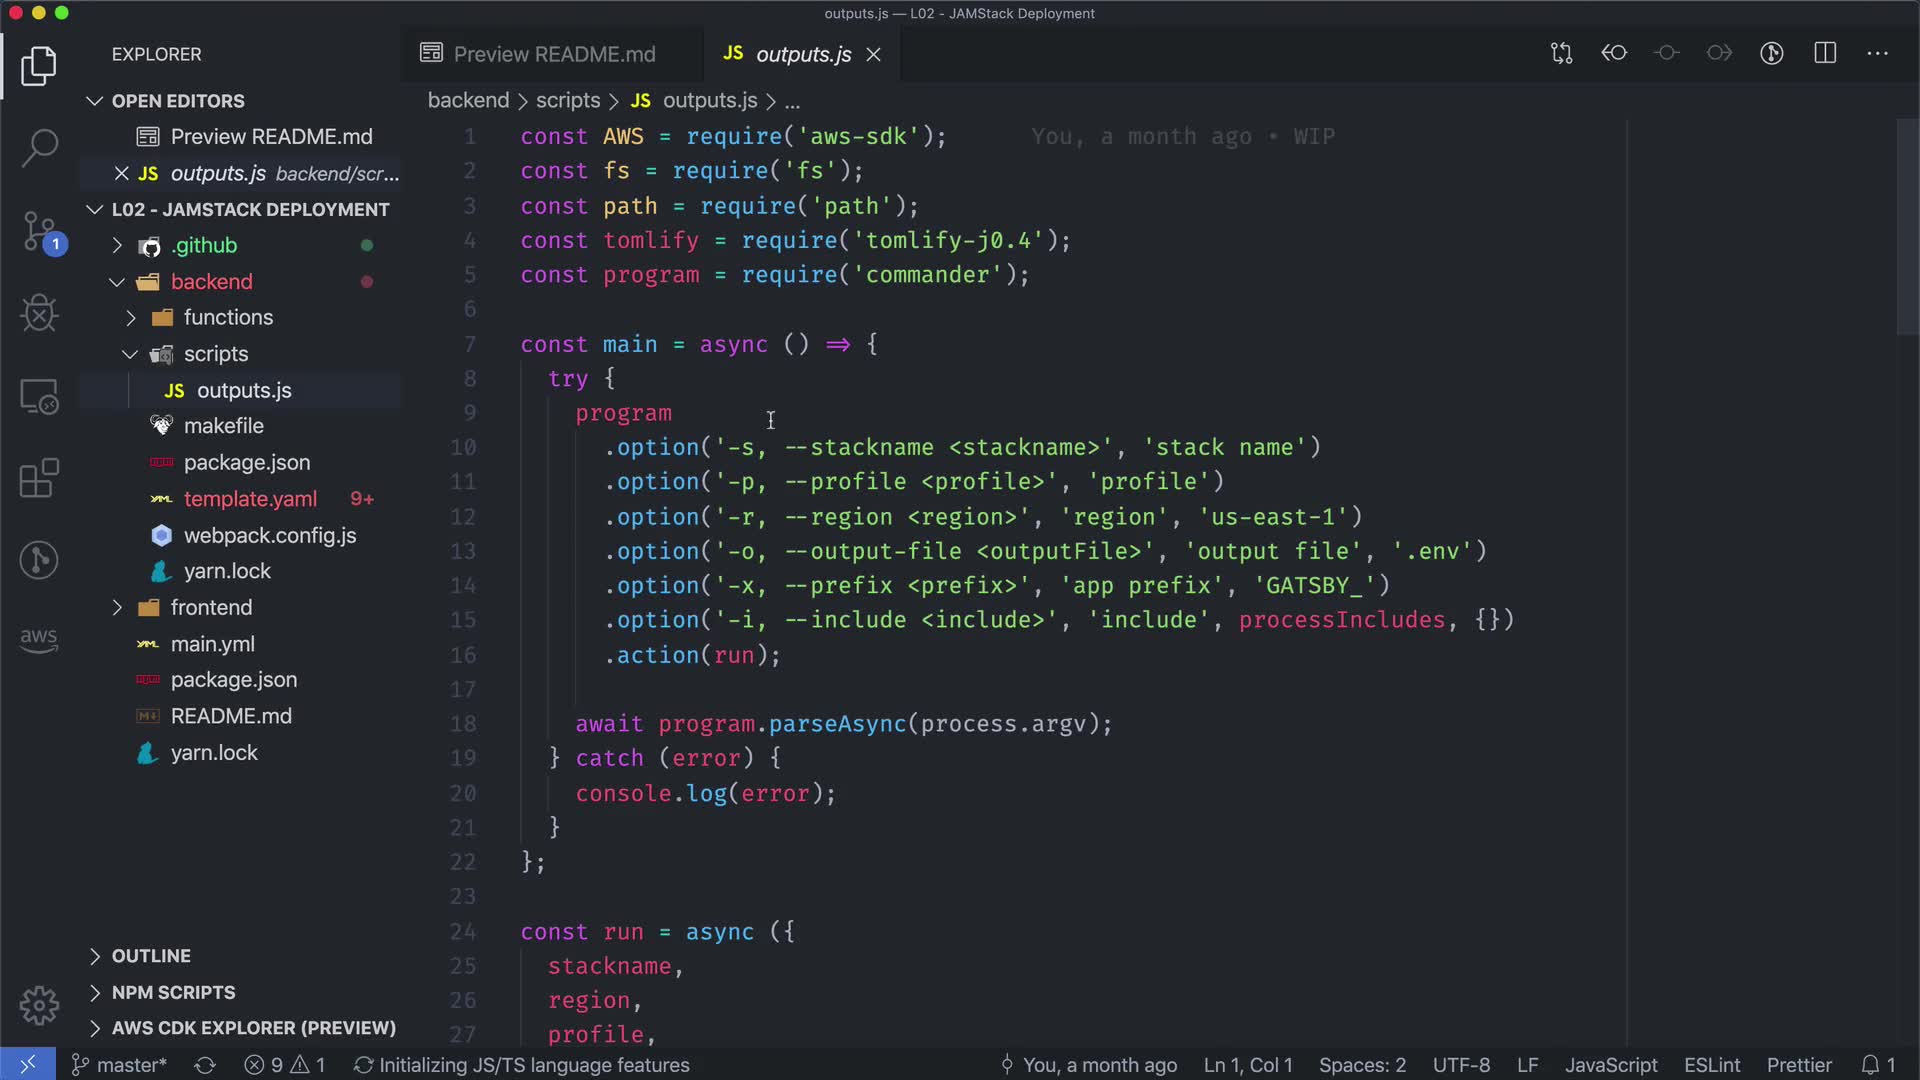Open the Manage gear icon
1920x1080 pixels.
point(39,1005)
